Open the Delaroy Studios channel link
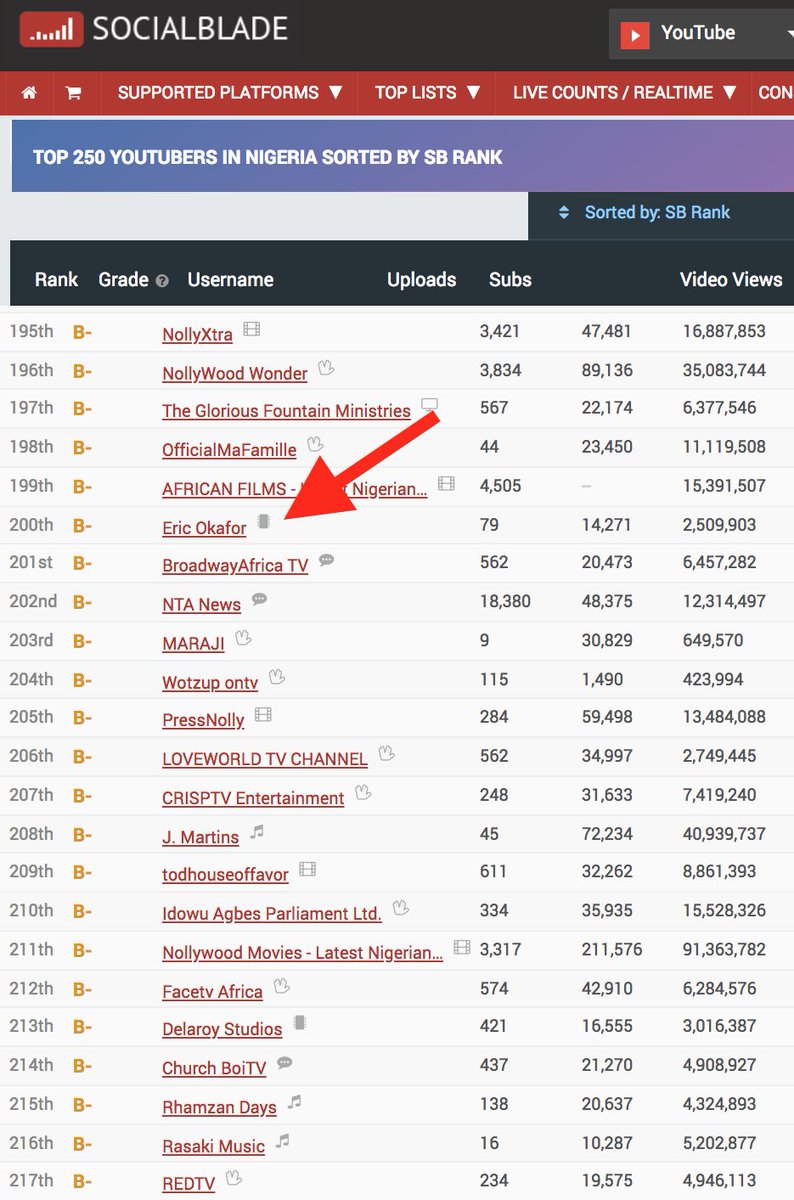Image resolution: width=794 pixels, height=1200 pixels. [x=222, y=1029]
